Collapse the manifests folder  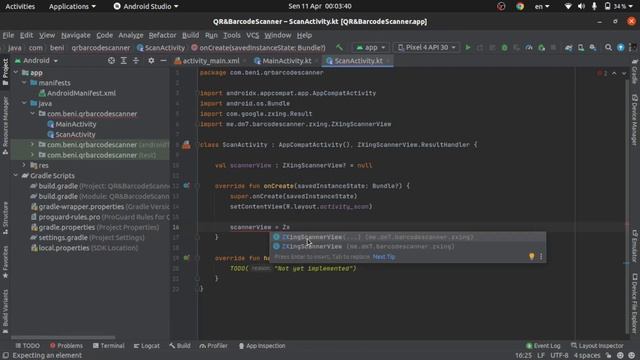pyautogui.click(x=24, y=82)
